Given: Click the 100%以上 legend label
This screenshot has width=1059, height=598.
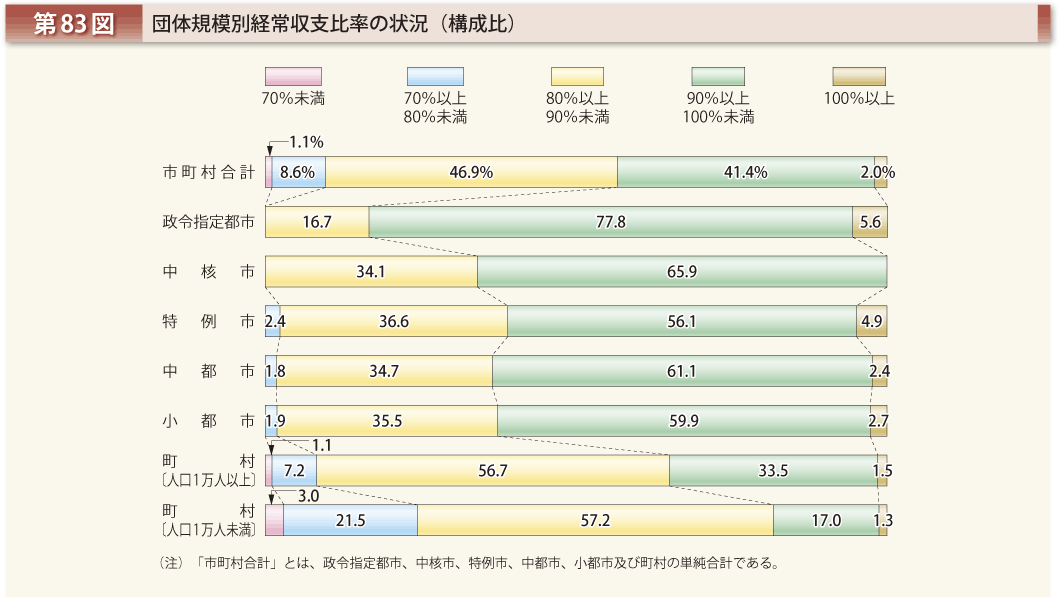Looking at the screenshot, I should pos(859,99).
